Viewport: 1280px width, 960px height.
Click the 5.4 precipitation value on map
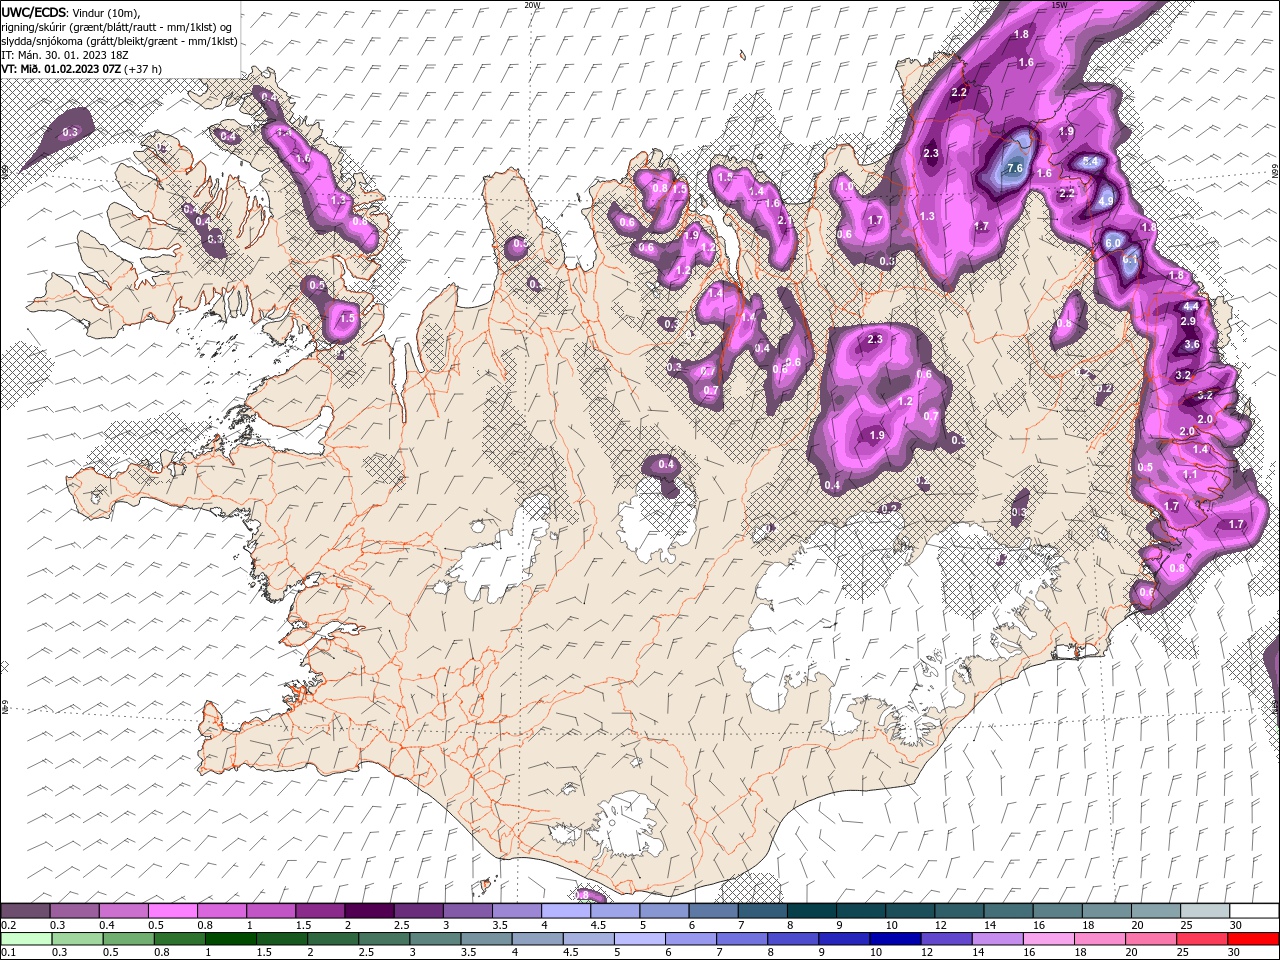point(1091,161)
